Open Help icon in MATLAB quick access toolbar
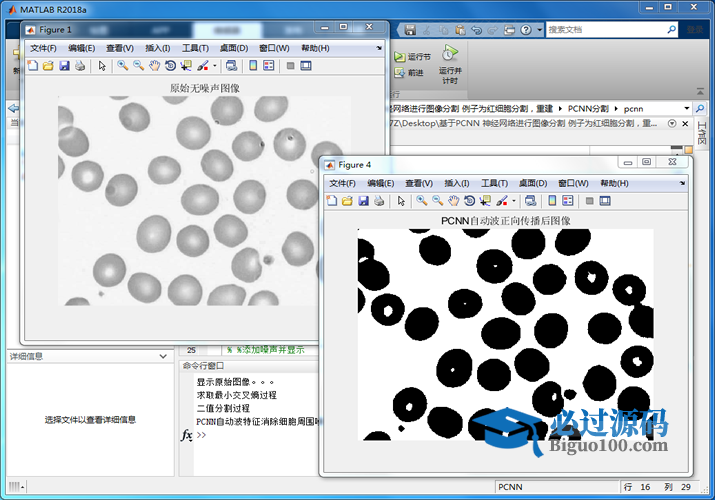Image resolution: width=715 pixels, height=500 pixels. tap(526, 30)
